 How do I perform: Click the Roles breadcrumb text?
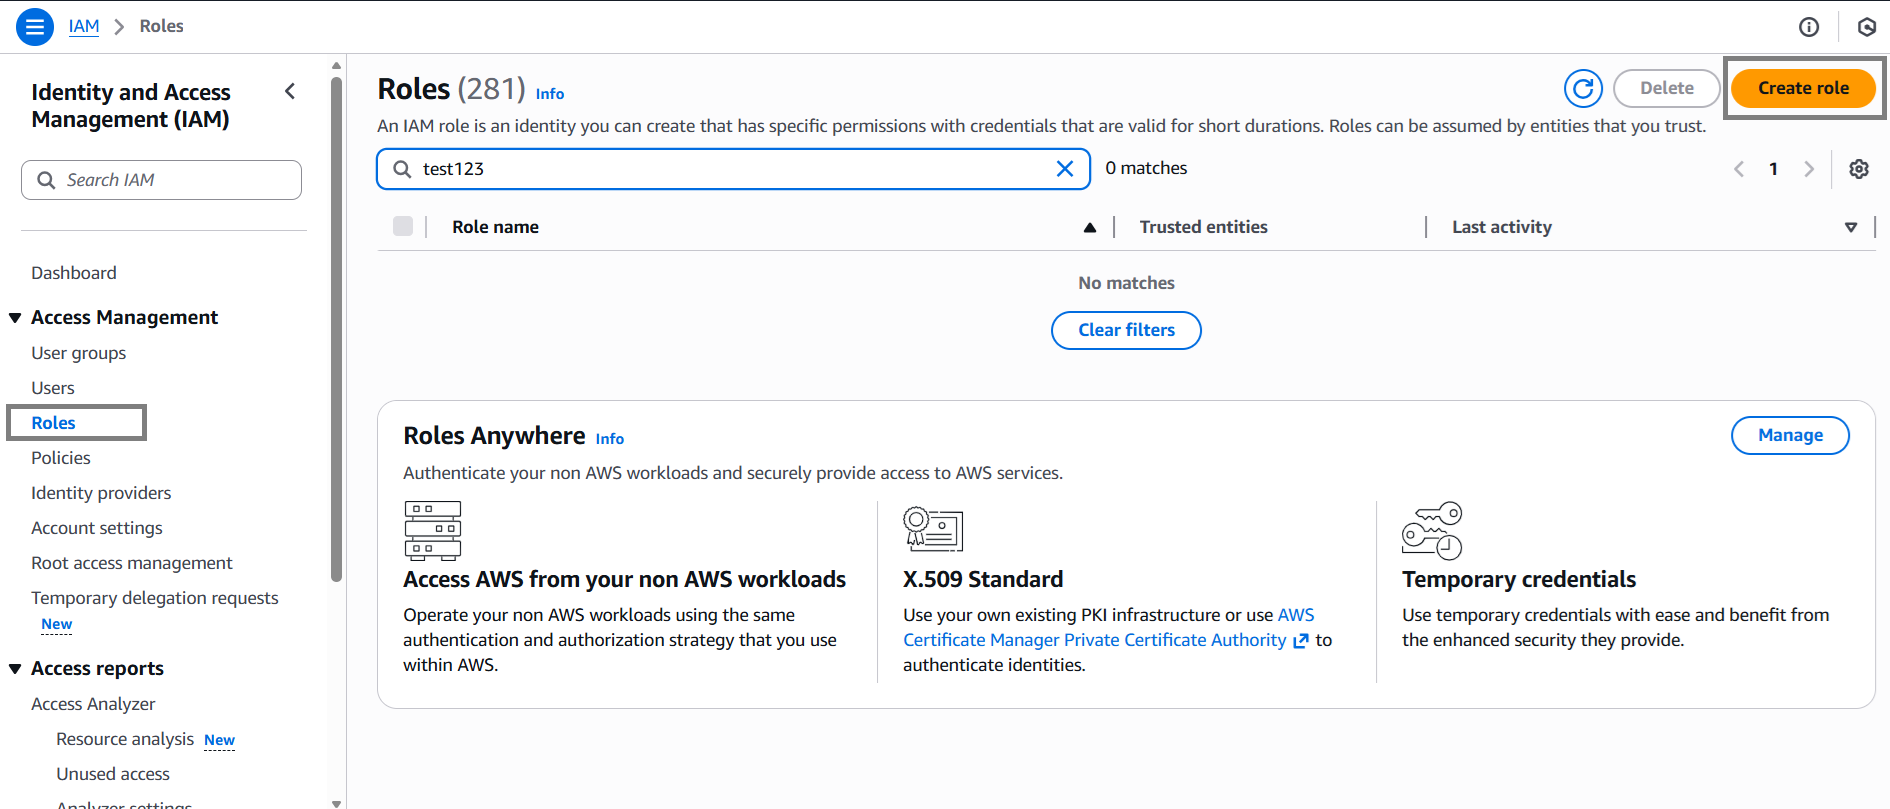pyautogui.click(x=162, y=26)
